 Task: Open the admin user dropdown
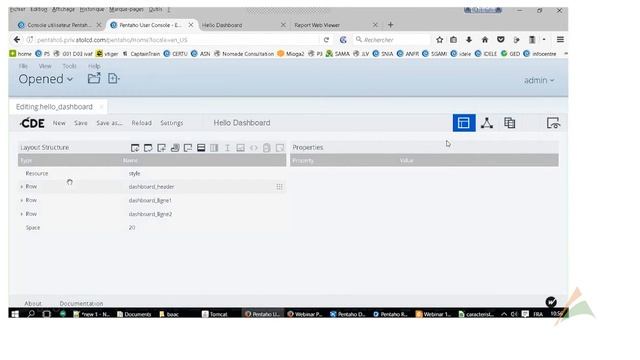tap(539, 80)
